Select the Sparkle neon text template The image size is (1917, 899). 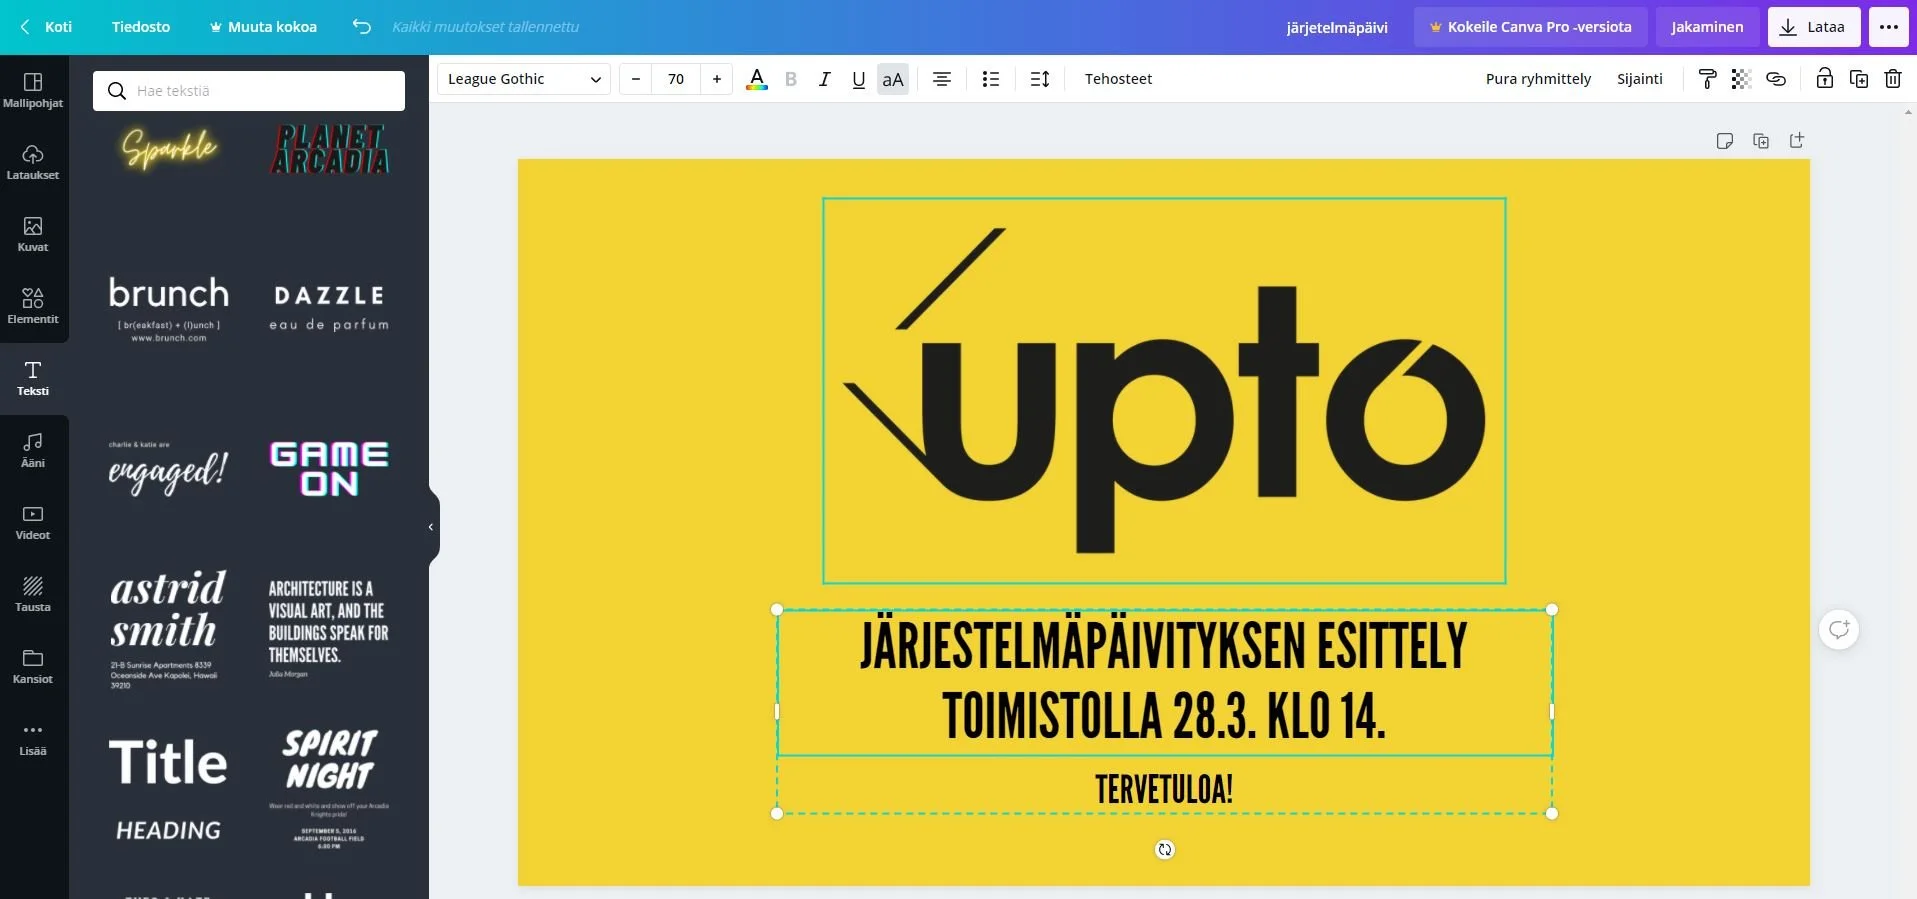(x=169, y=148)
